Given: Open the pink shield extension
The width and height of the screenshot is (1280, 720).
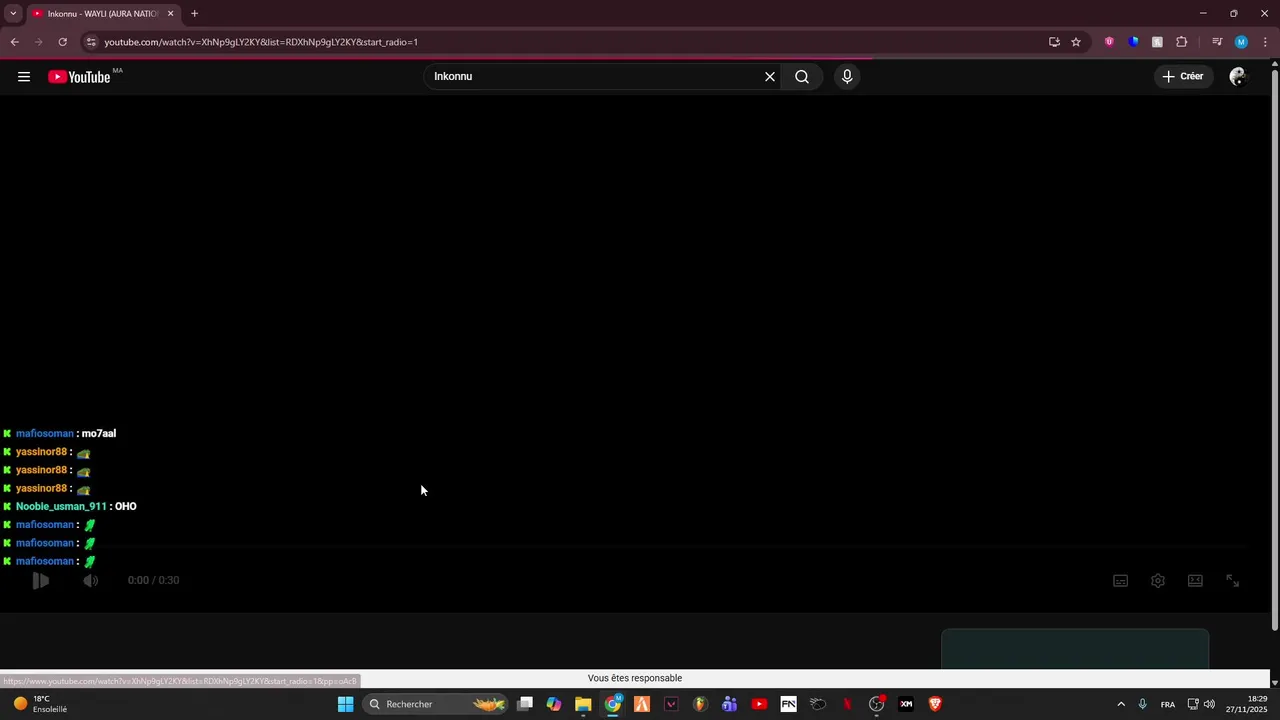Looking at the screenshot, I should [x=1109, y=42].
